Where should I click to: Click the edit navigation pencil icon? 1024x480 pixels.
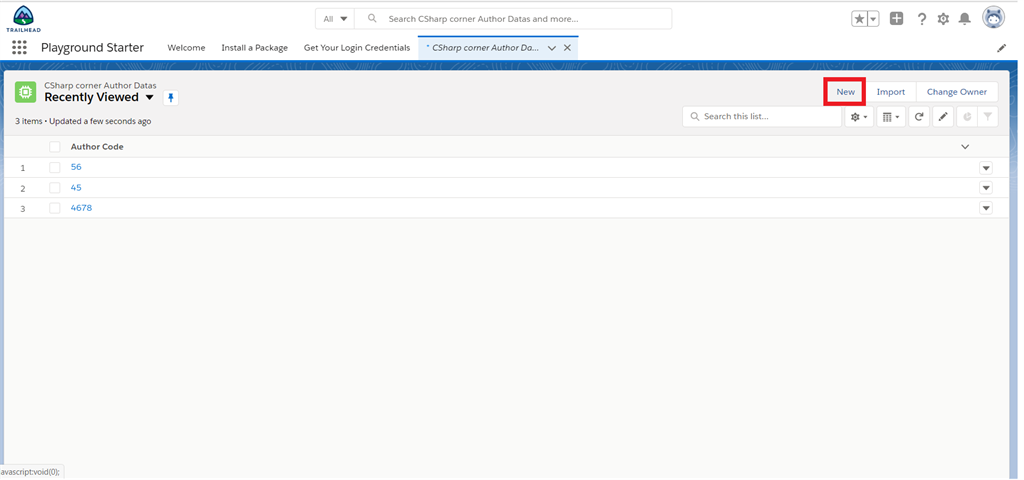(1001, 48)
